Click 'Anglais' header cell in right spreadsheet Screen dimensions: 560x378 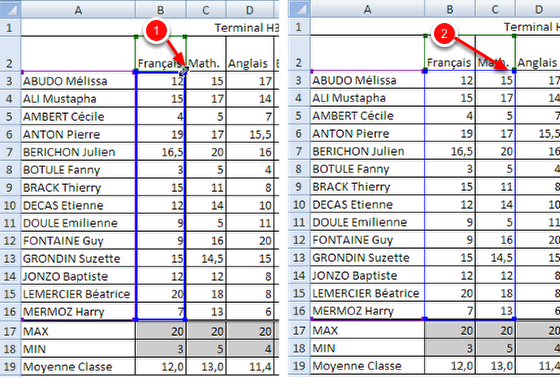pos(538,53)
